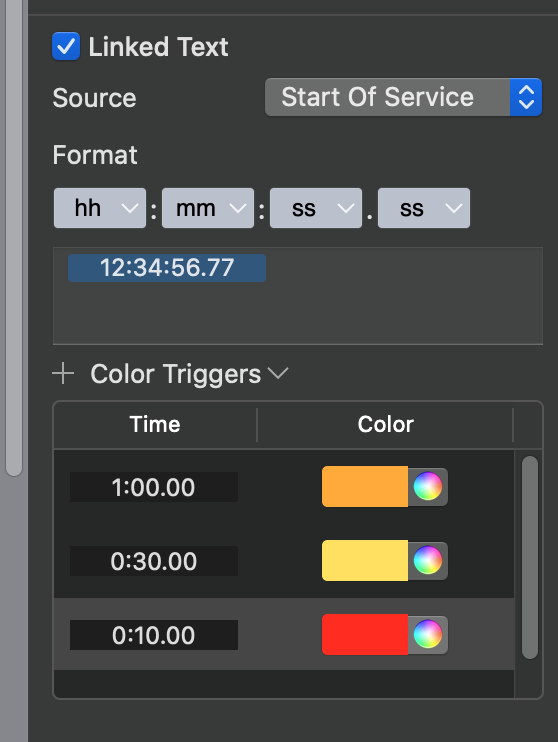Open the hh format dropdown
558x742 pixels.
100,208
